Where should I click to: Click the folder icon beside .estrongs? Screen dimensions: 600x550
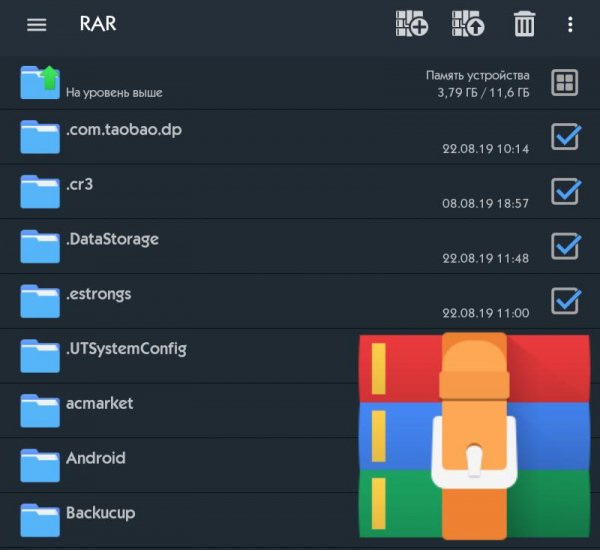[40, 301]
